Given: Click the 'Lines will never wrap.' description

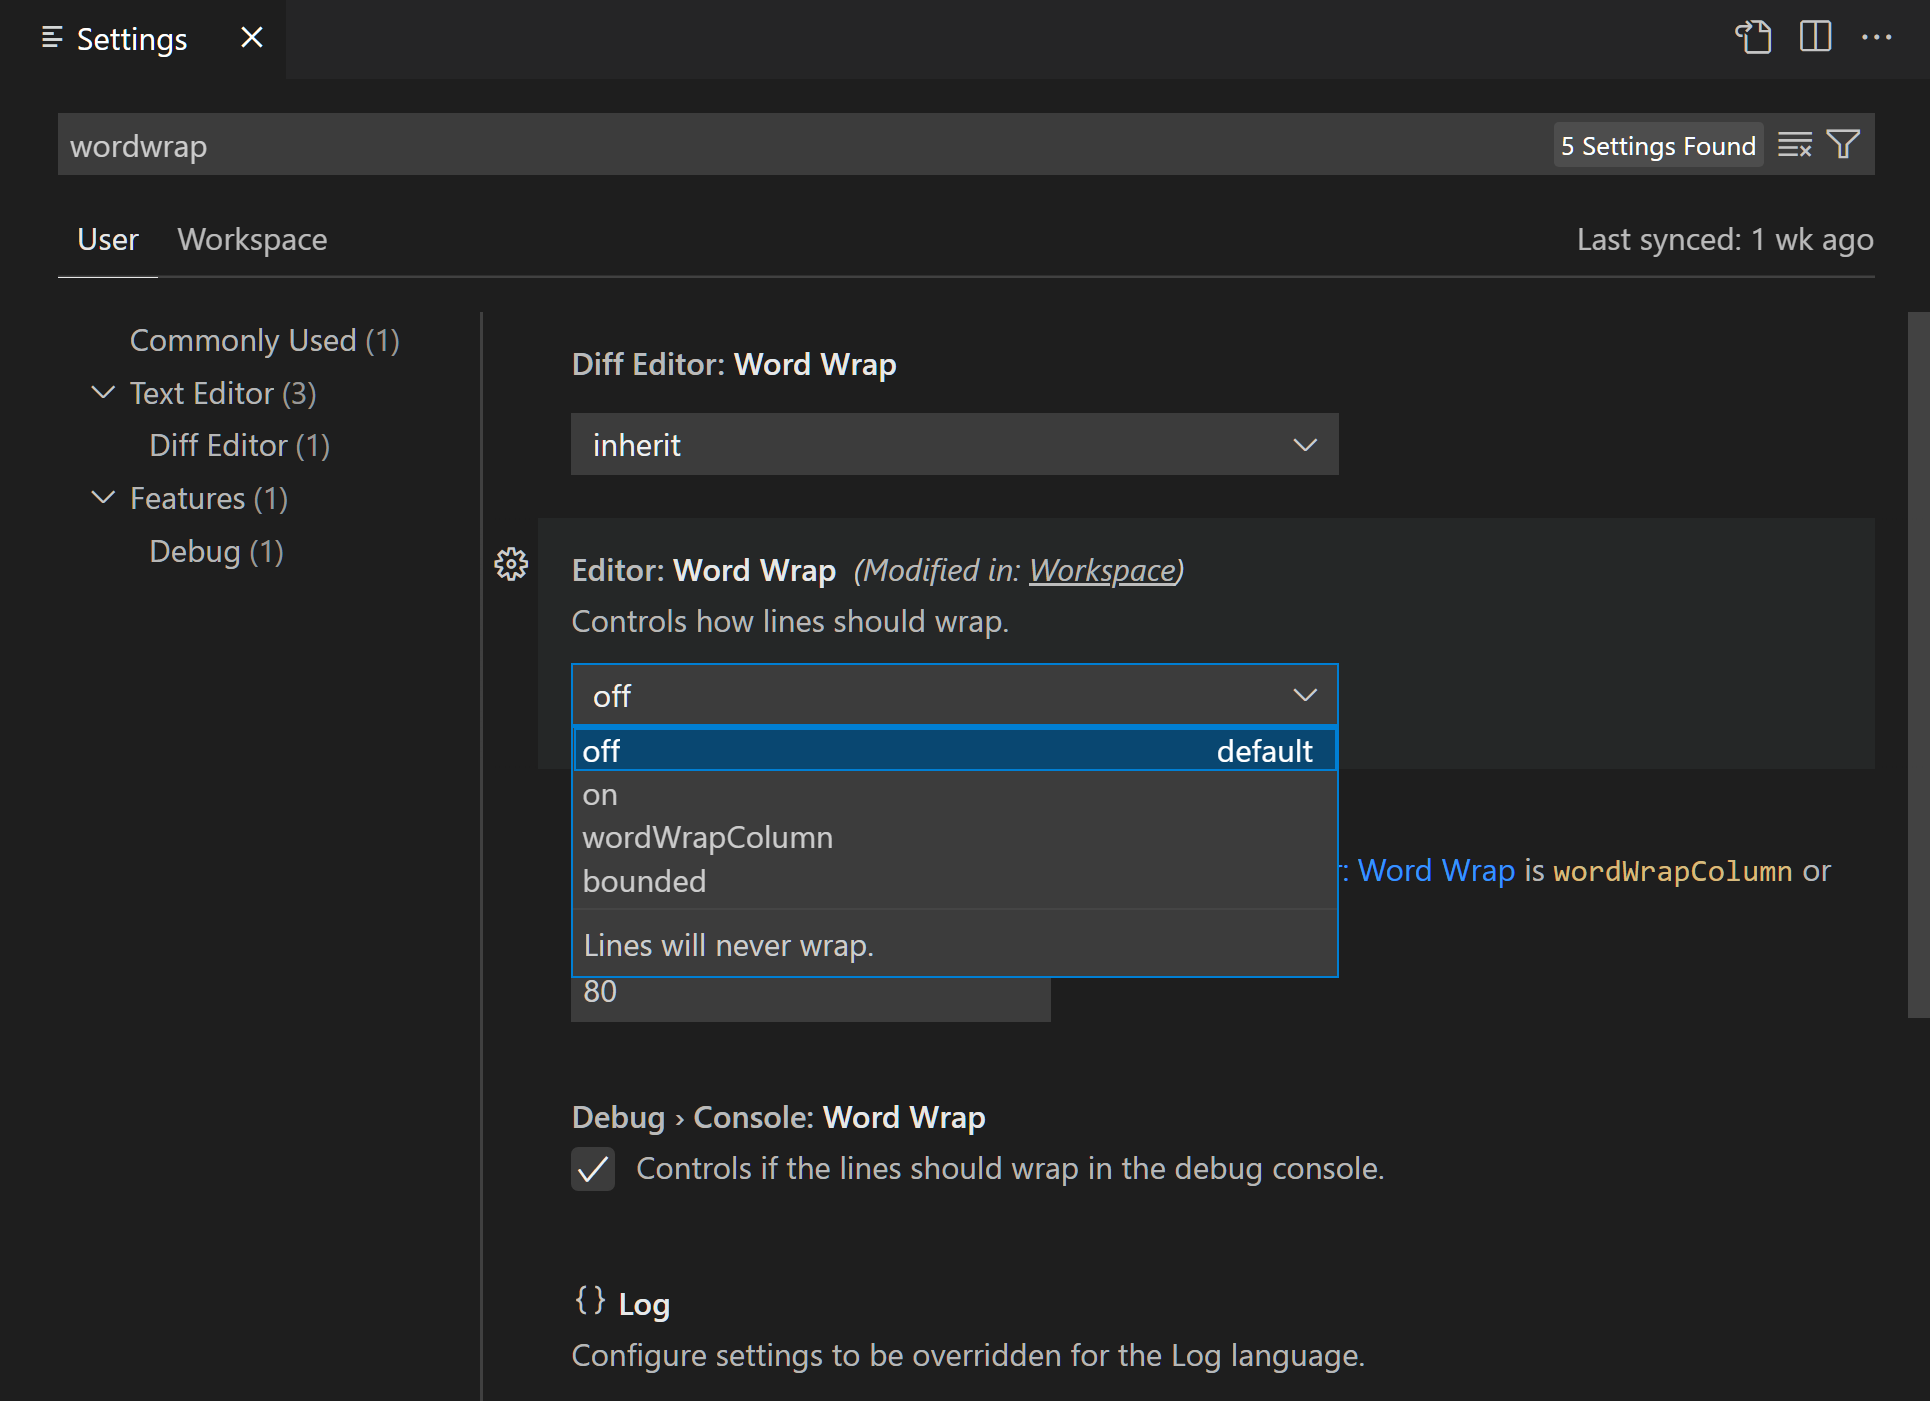Looking at the screenshot, I should pos(729,945).
